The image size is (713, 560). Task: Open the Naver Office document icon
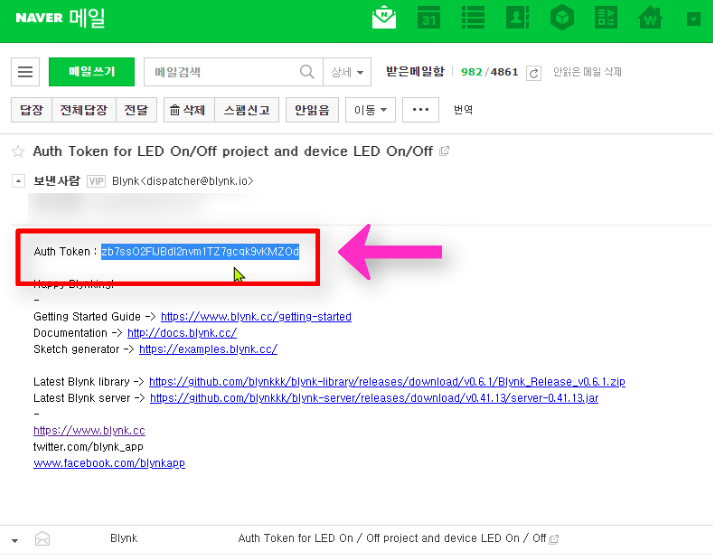[606, 18]
